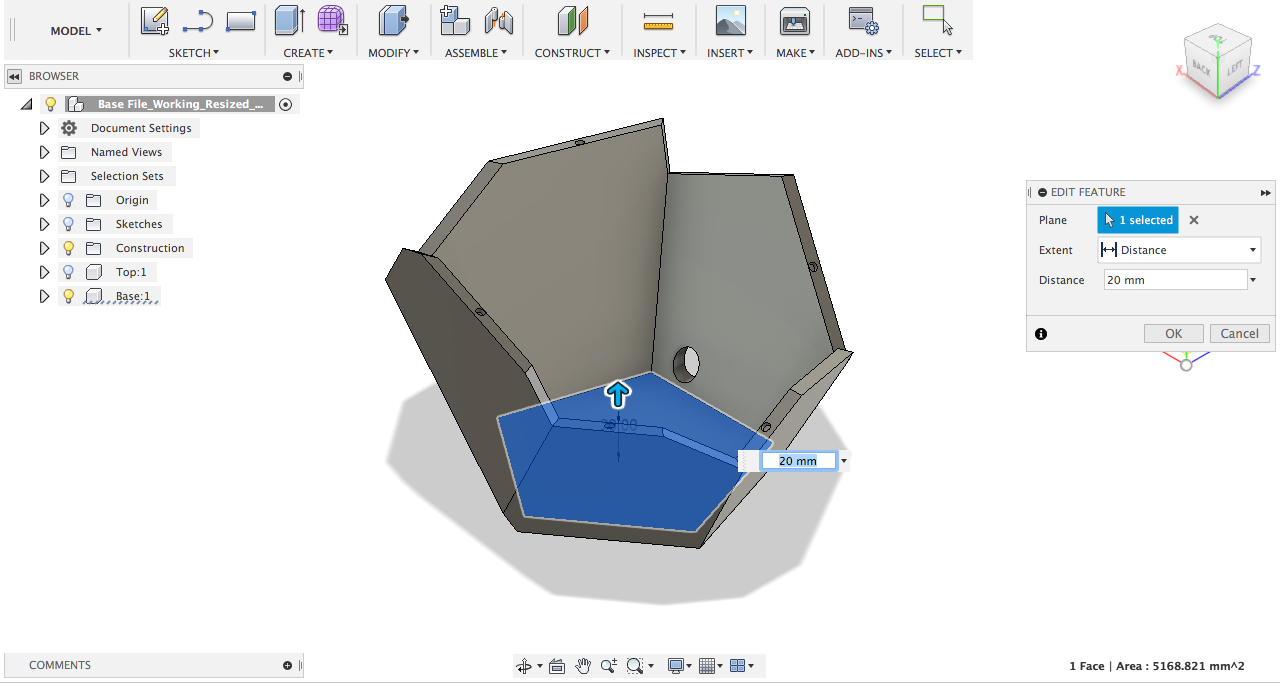Click the 1 selected plane button
The height and width of the screenshot is (683, 1280).
click(1138, 220)
